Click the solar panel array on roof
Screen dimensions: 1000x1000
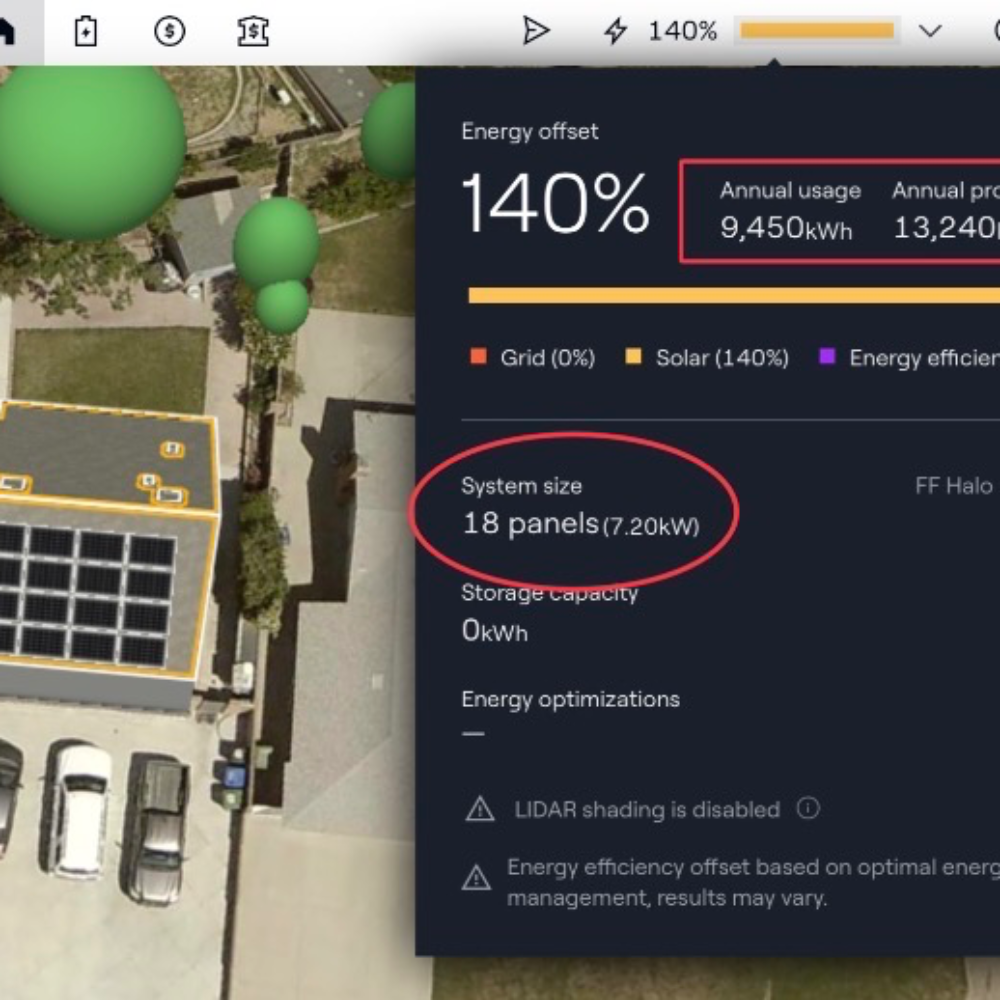point(86,592)
